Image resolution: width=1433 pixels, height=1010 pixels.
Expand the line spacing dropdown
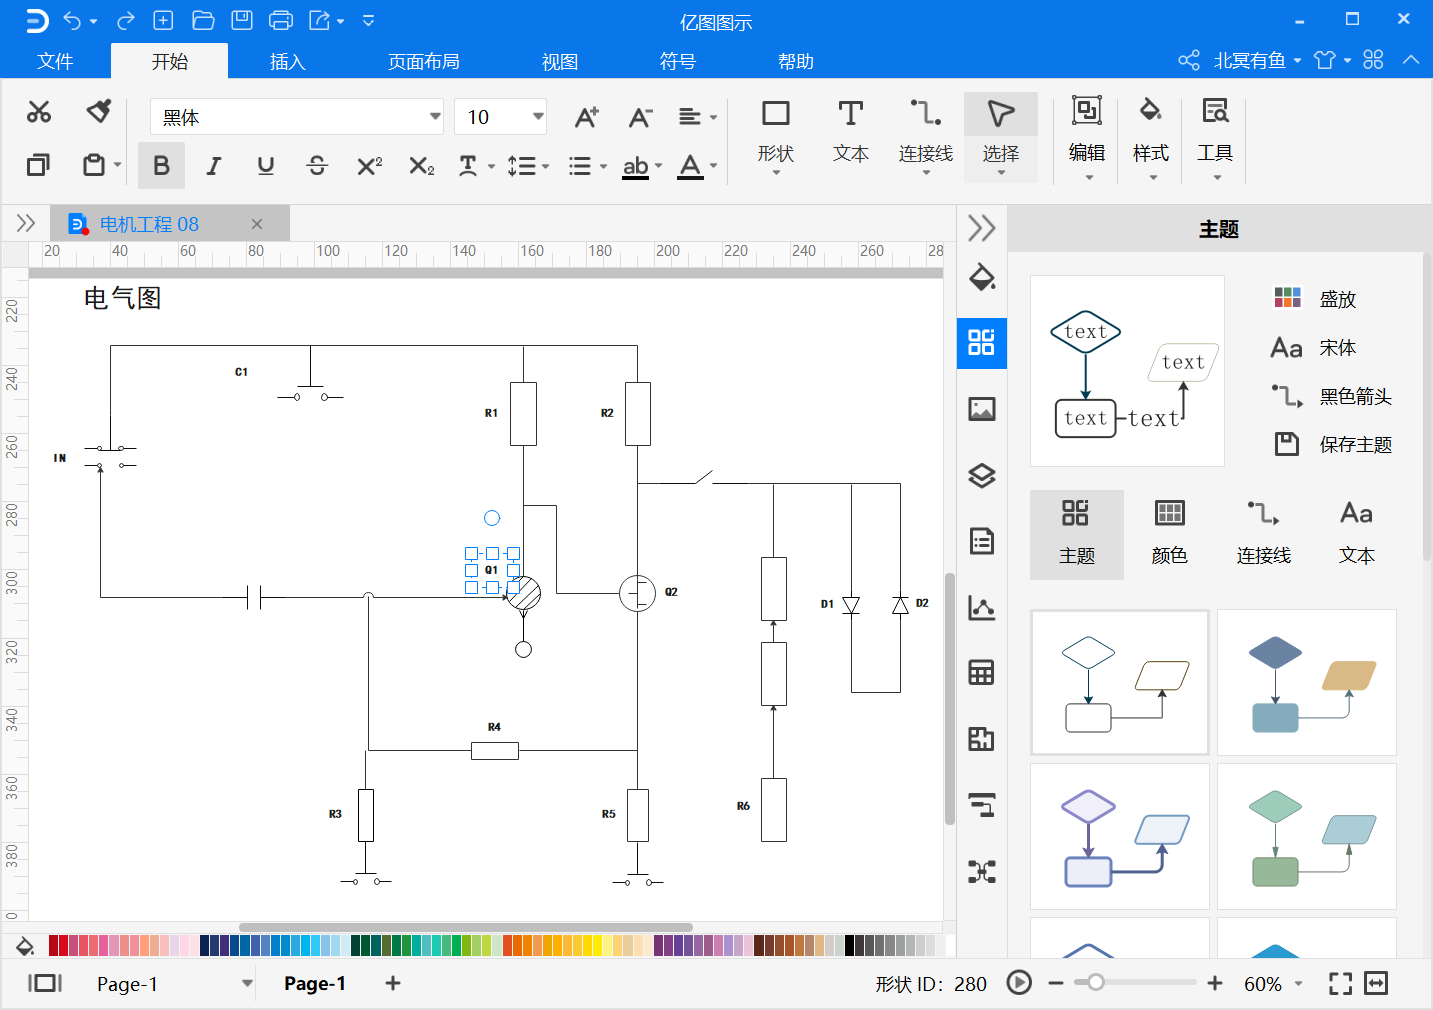545,166
